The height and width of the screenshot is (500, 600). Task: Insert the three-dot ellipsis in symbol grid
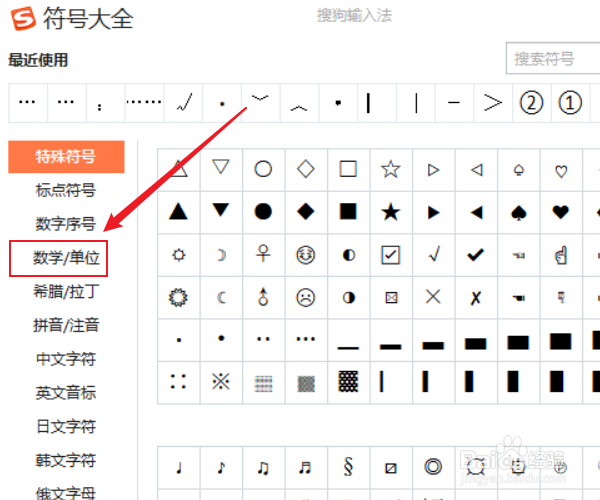pyautogui.click(x=306, y=340)
